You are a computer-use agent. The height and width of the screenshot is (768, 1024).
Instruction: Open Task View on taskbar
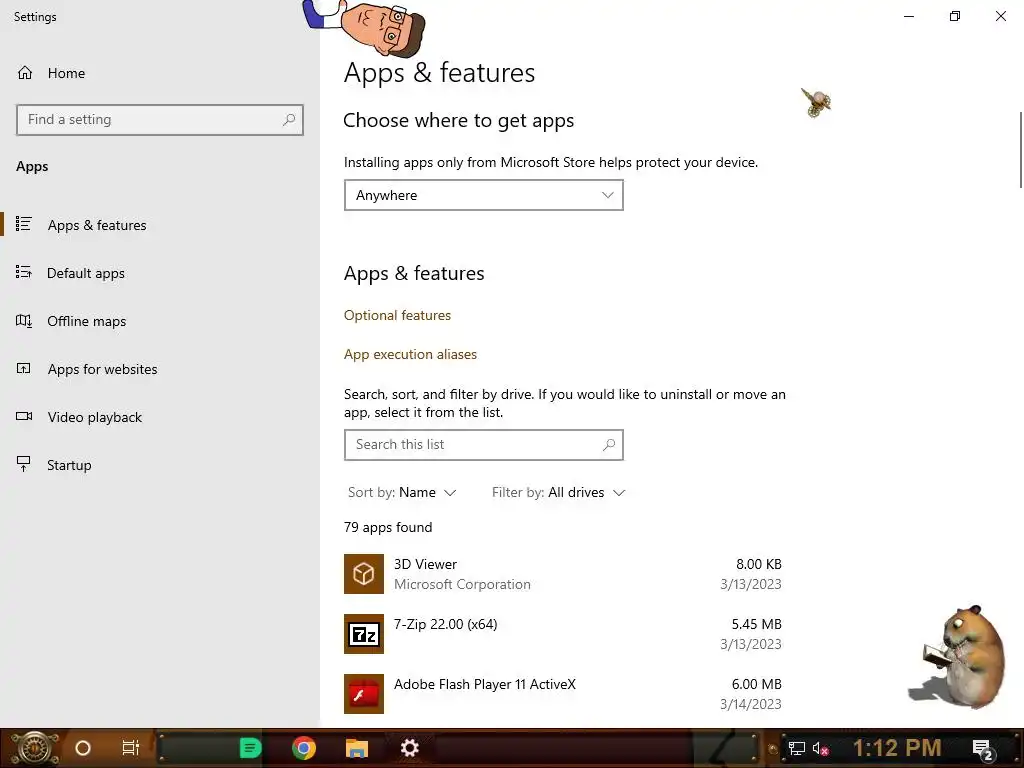tap(131, 748)
